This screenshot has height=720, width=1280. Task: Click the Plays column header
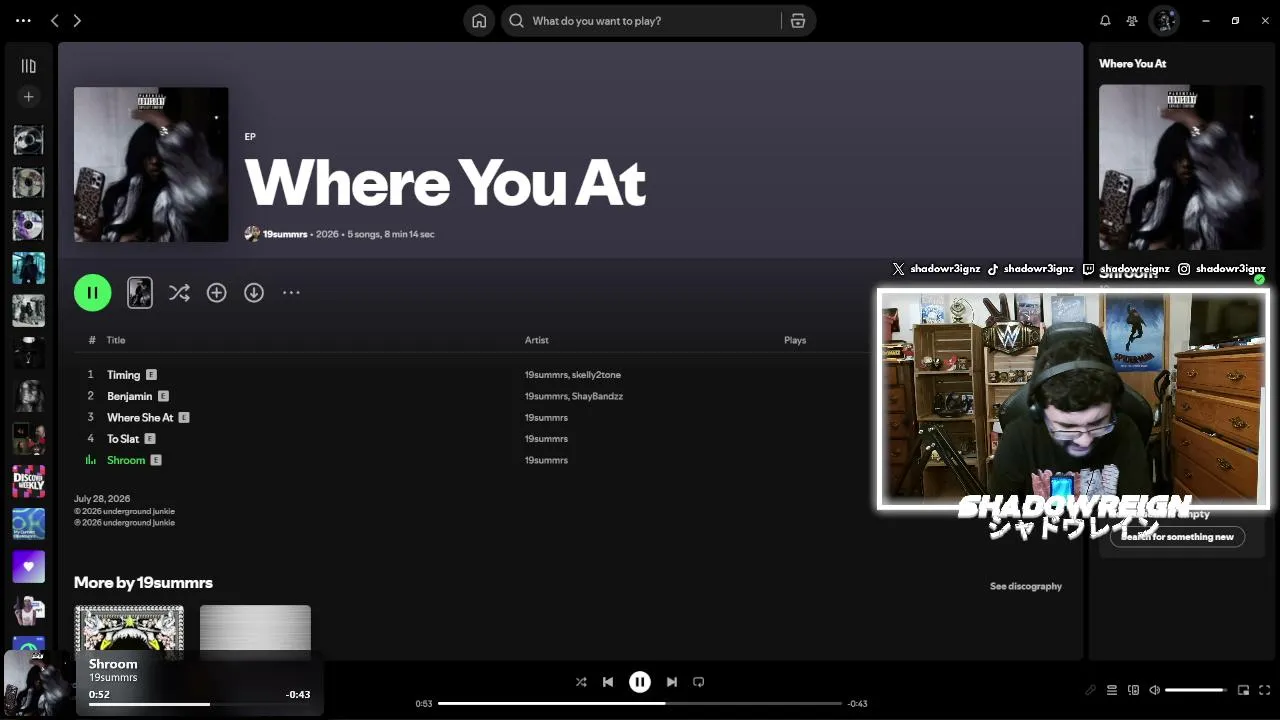point(795,340)
